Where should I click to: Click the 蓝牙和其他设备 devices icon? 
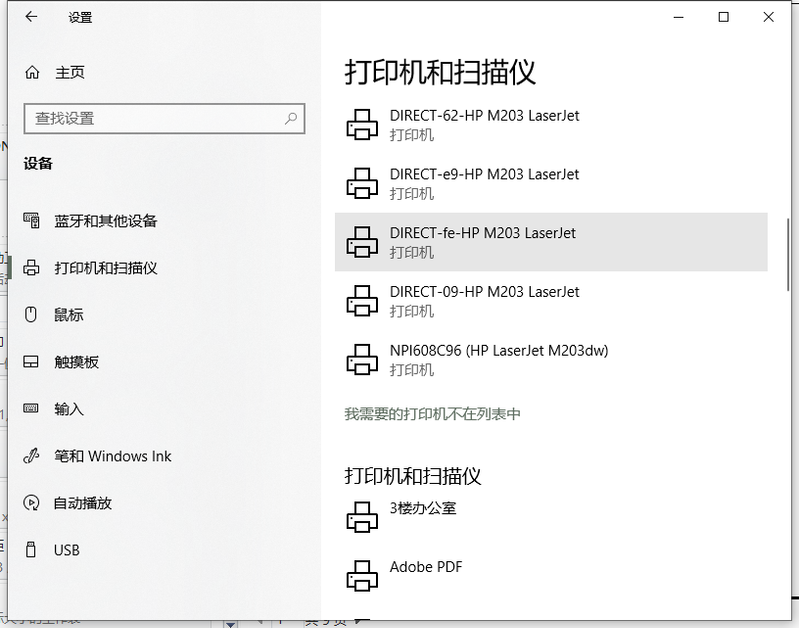[31, 221]
